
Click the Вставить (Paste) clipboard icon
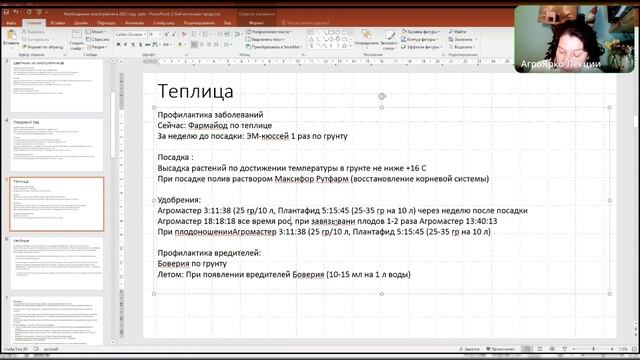11,35
